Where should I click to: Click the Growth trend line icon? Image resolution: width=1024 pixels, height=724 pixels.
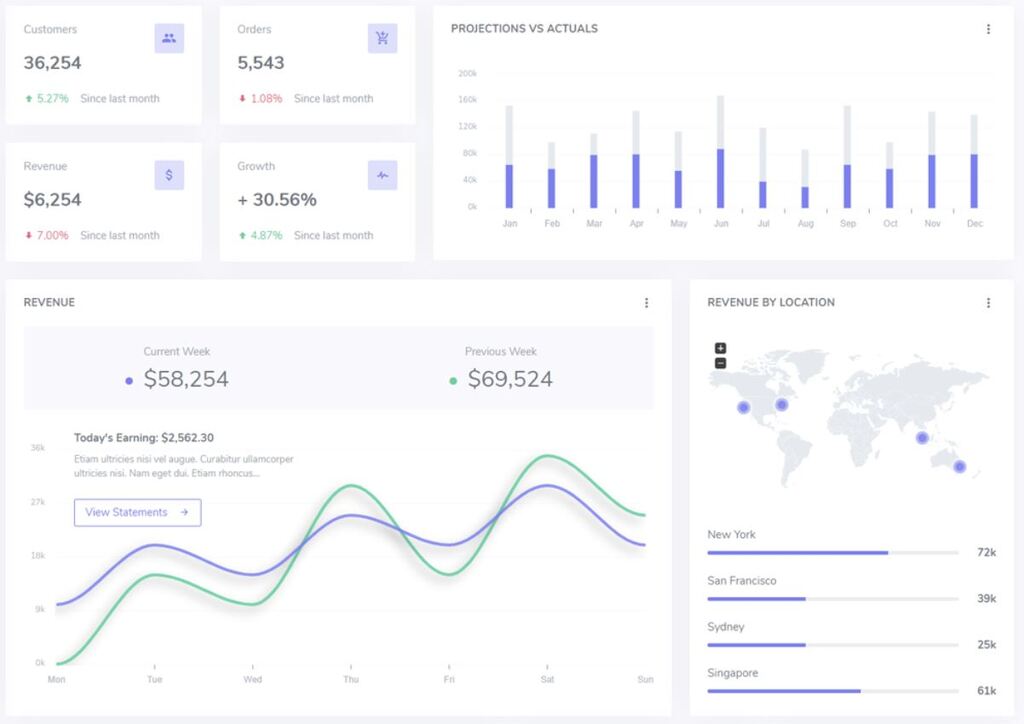pyautogui.click(x=380, y=174)
